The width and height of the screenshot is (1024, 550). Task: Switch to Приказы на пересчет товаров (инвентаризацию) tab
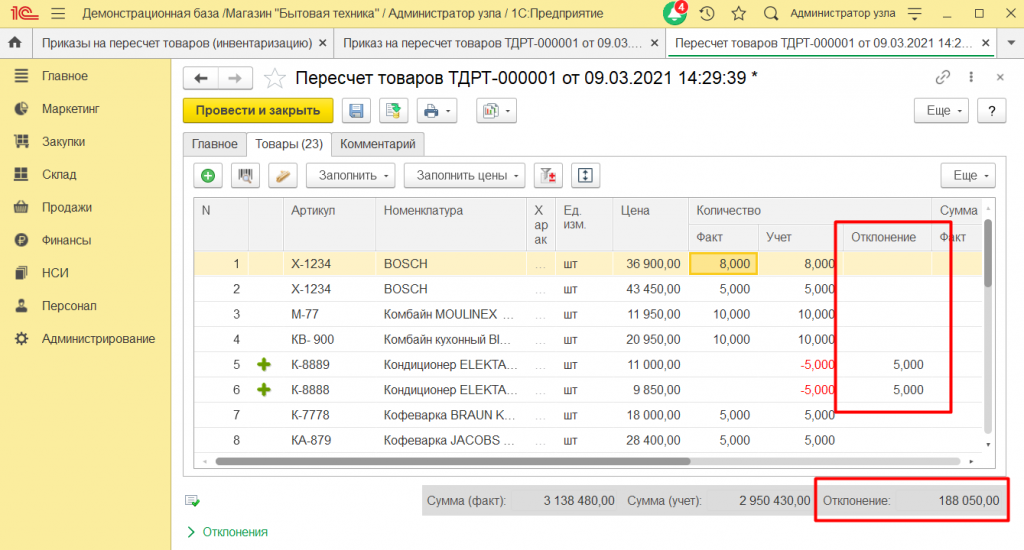[176, 43]
